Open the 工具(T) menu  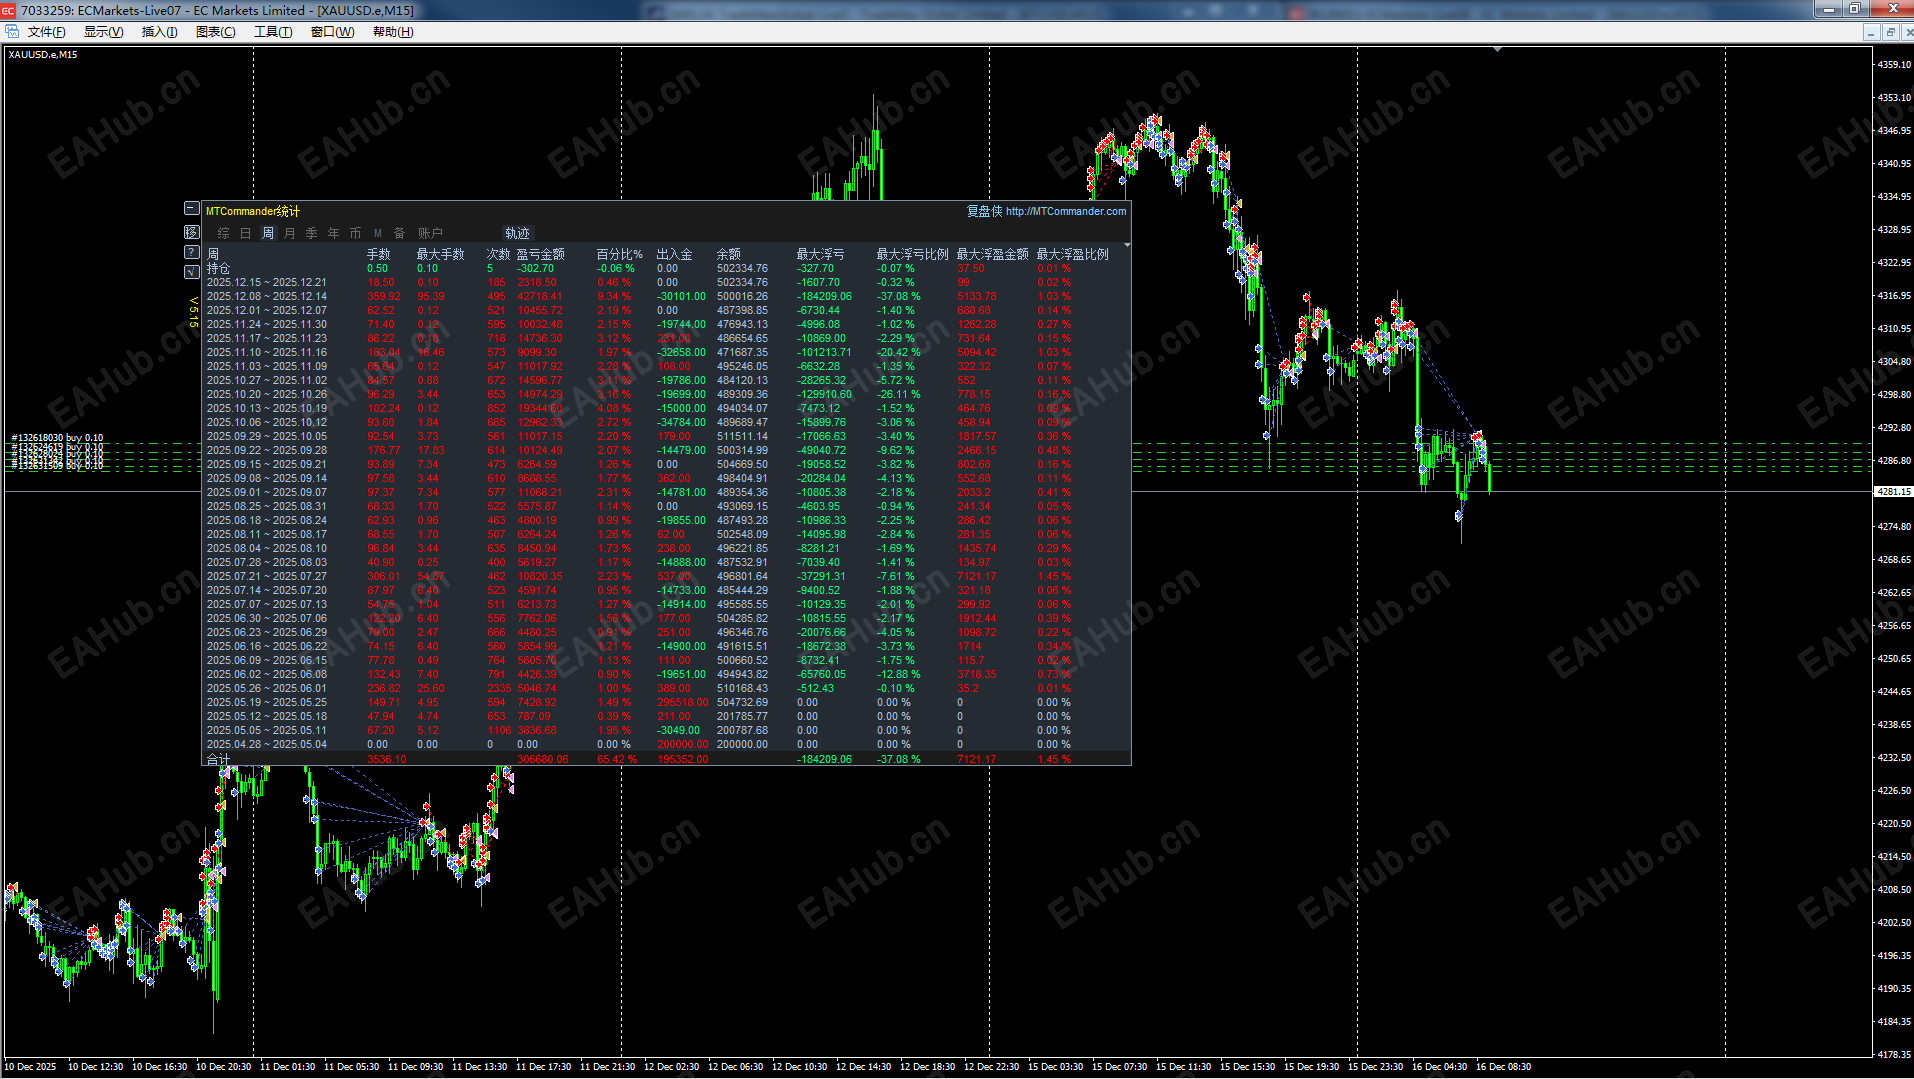[273, 32]
